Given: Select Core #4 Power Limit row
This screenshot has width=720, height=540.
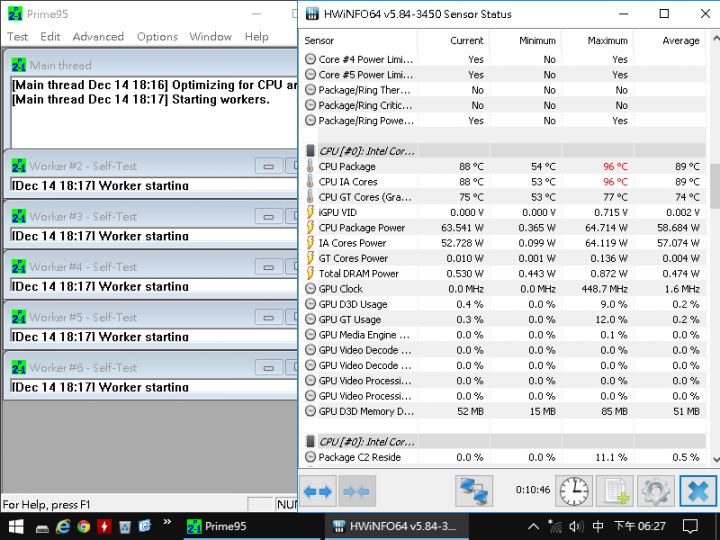Looking at the screenshot, I should click(503, 59).
